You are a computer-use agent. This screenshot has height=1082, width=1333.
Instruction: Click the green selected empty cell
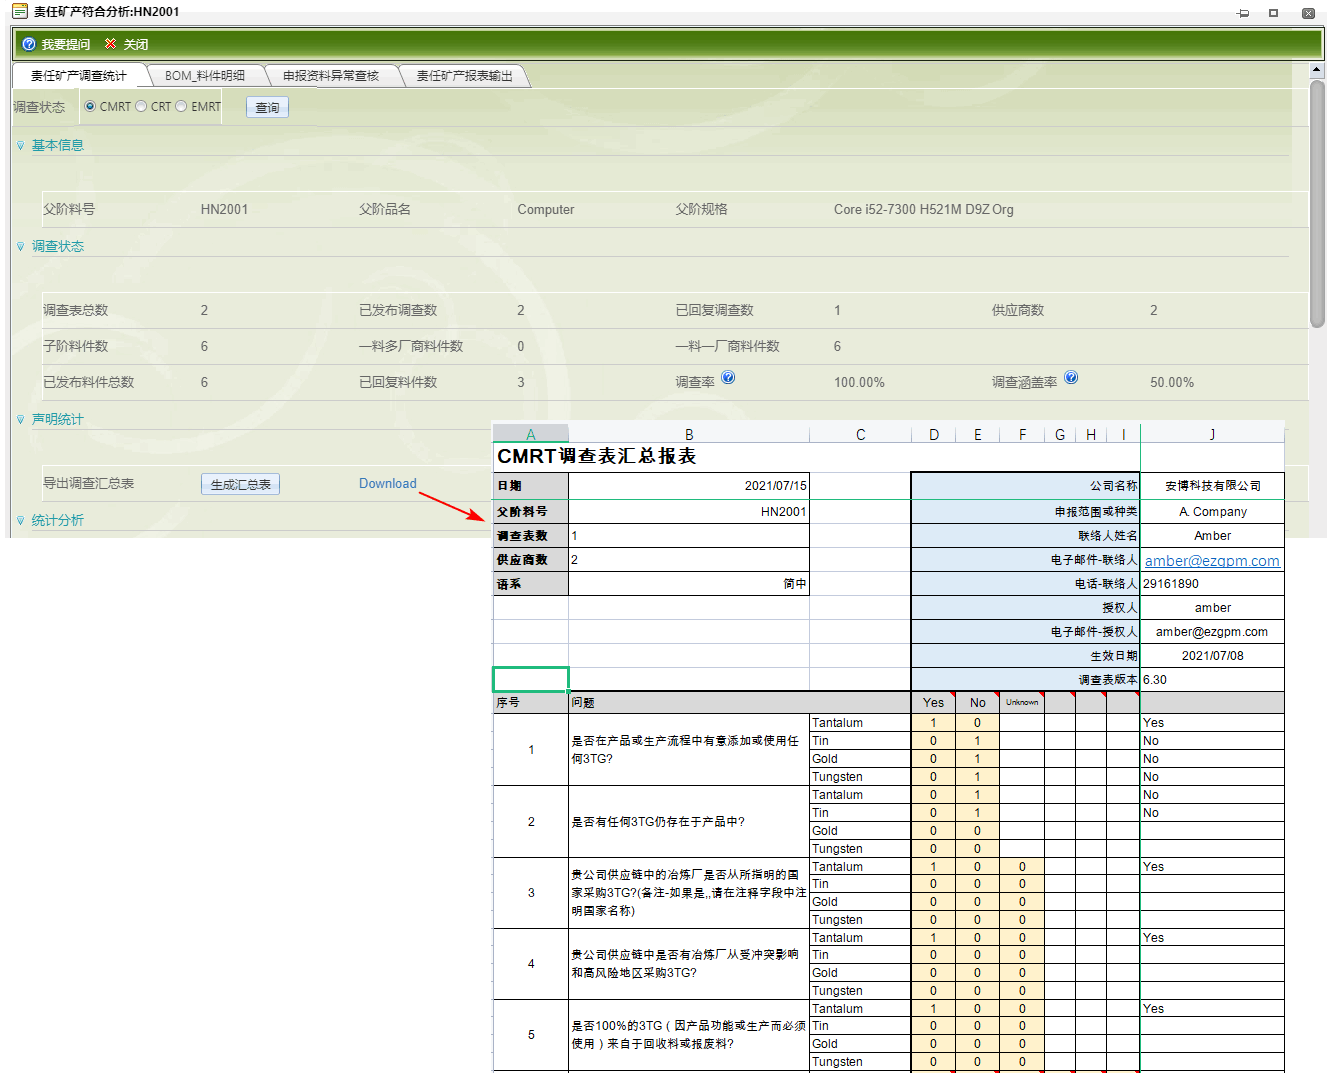pos(531,679)
